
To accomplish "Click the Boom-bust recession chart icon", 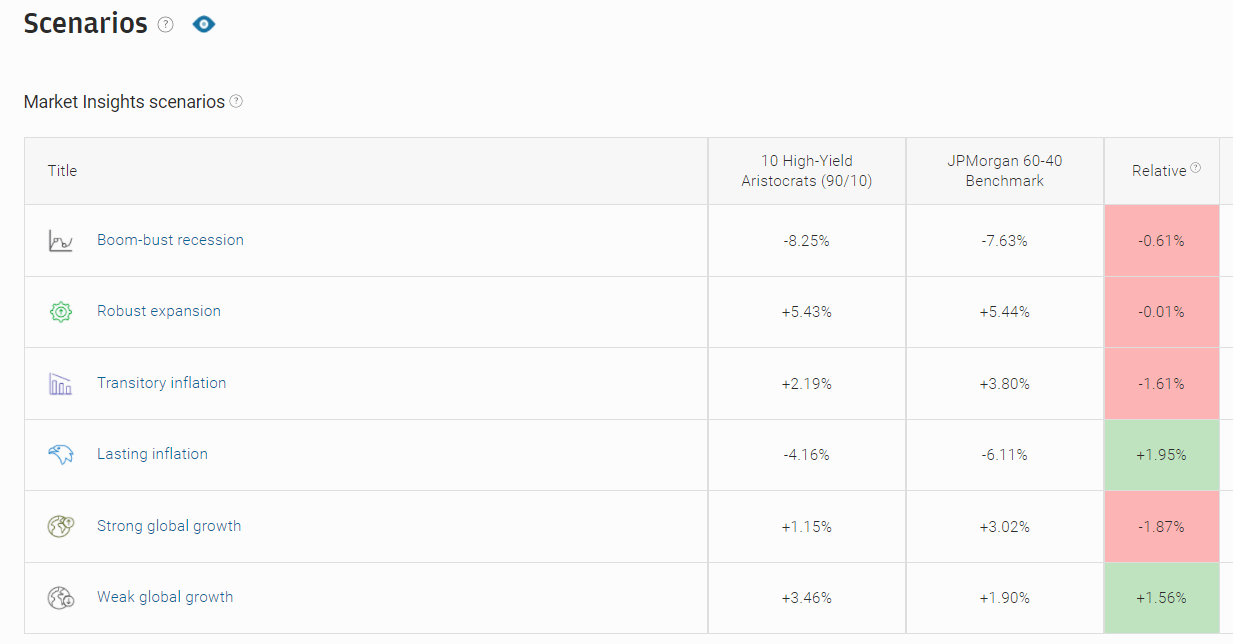I will [x=61, y=241].
